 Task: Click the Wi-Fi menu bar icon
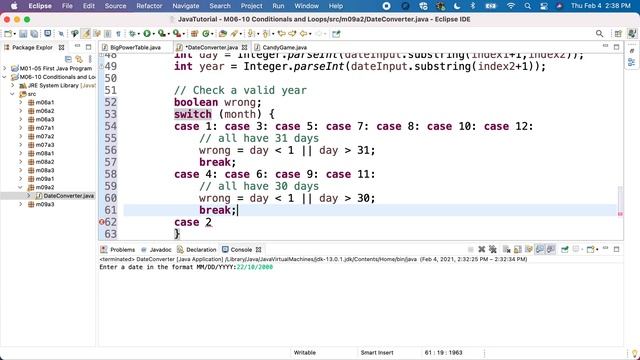(x=511, y=6)
